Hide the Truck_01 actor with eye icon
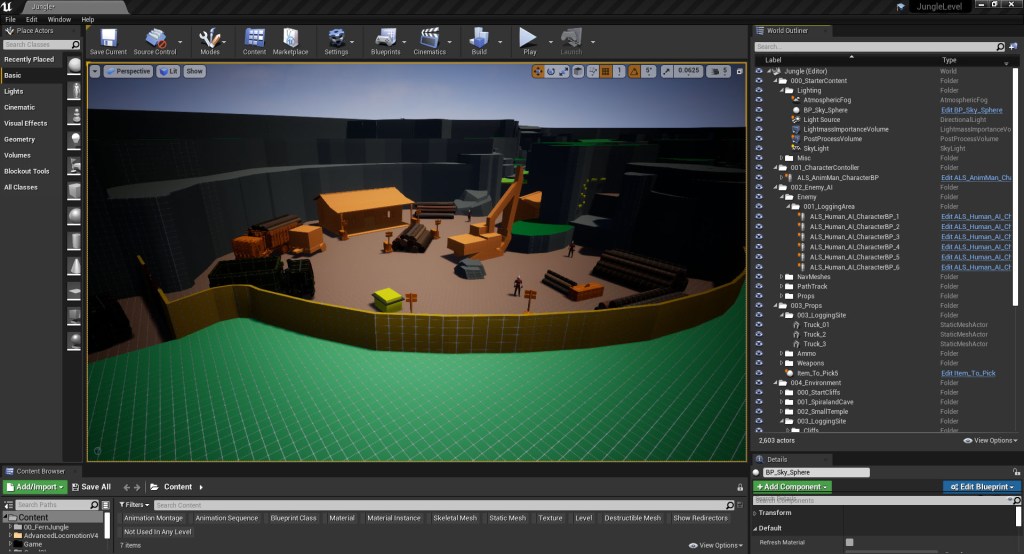The image size is (1024, 554). [x=758, y=325]
